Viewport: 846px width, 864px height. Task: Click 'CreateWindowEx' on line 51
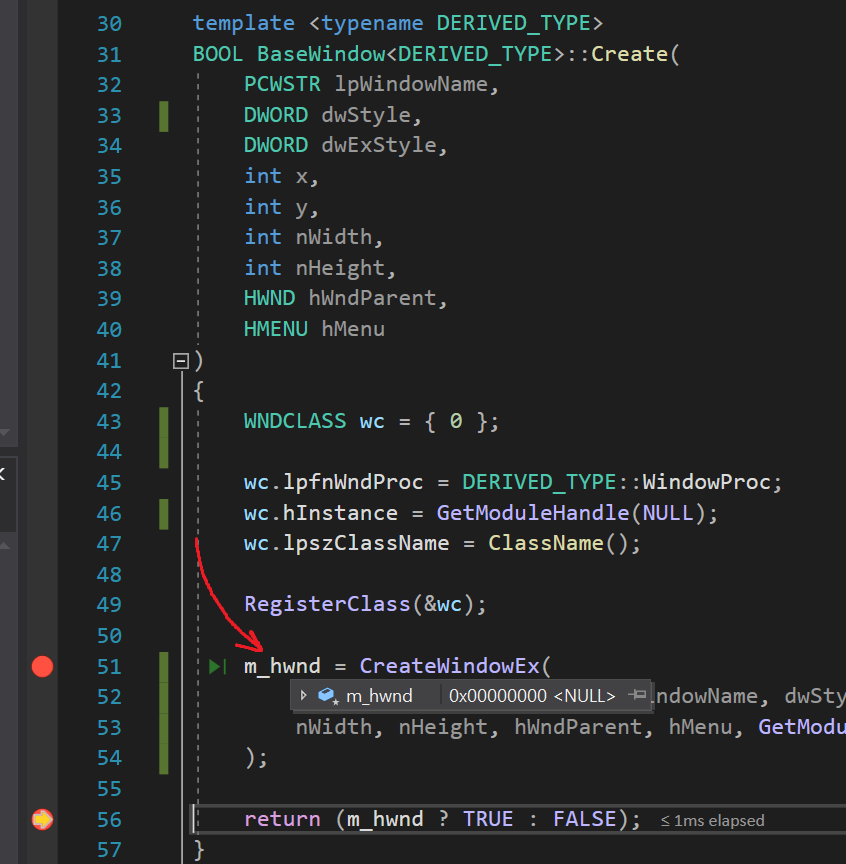pyautogui.click(x=449, y=666)
